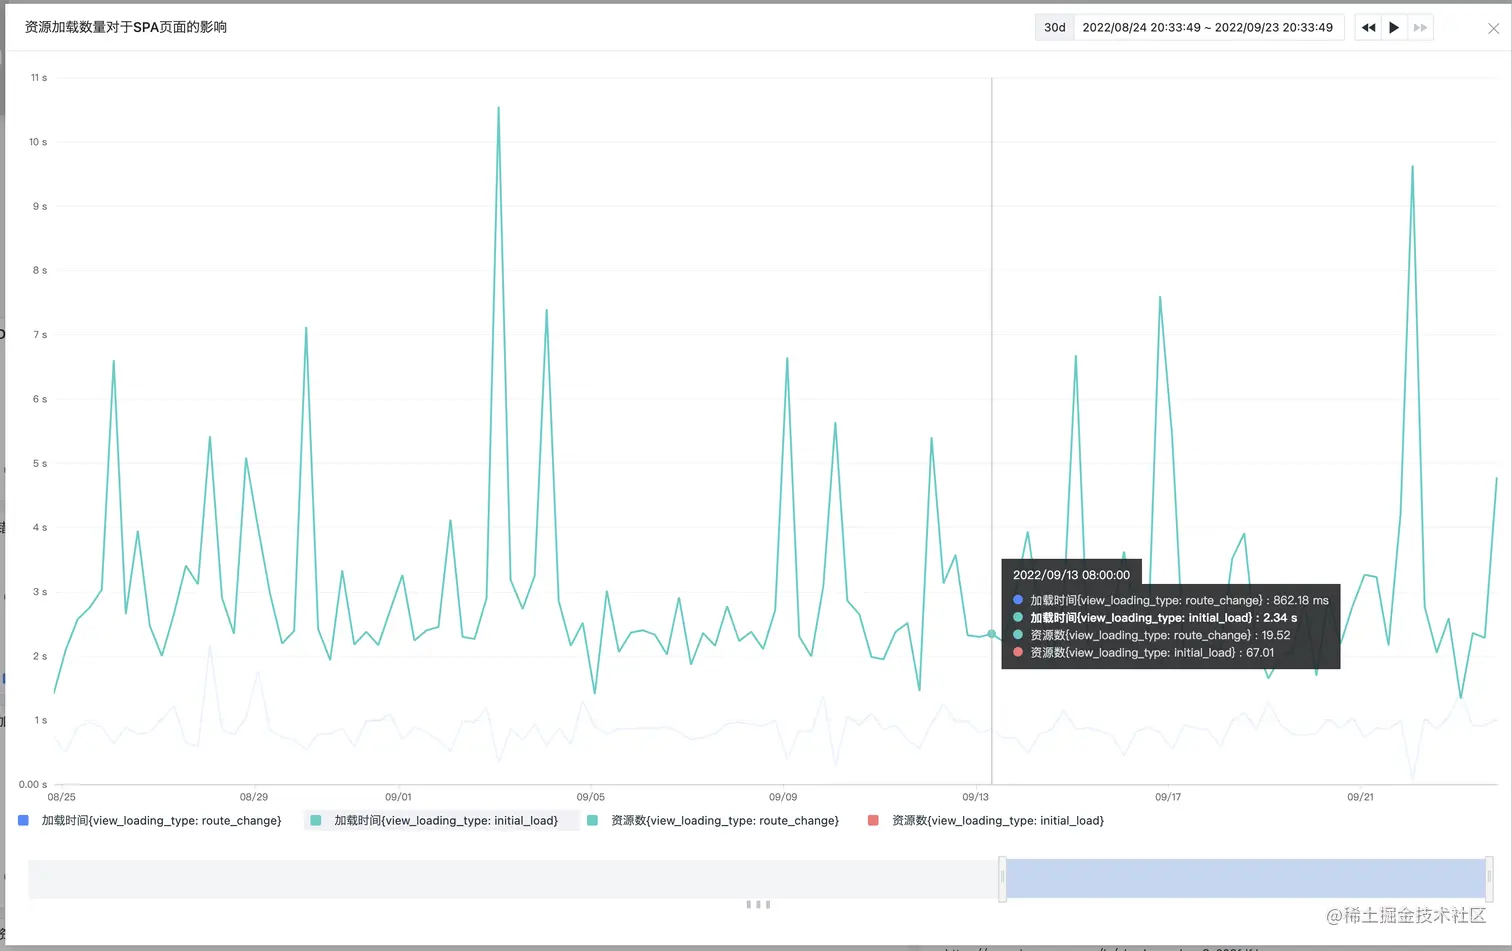The height and width of the screenshot is (951, 1512).
Task: Edit the date range 2022/08/24 ~ 2022/09/23 field
Action: pyautogui.click(x=1208, y=28)
